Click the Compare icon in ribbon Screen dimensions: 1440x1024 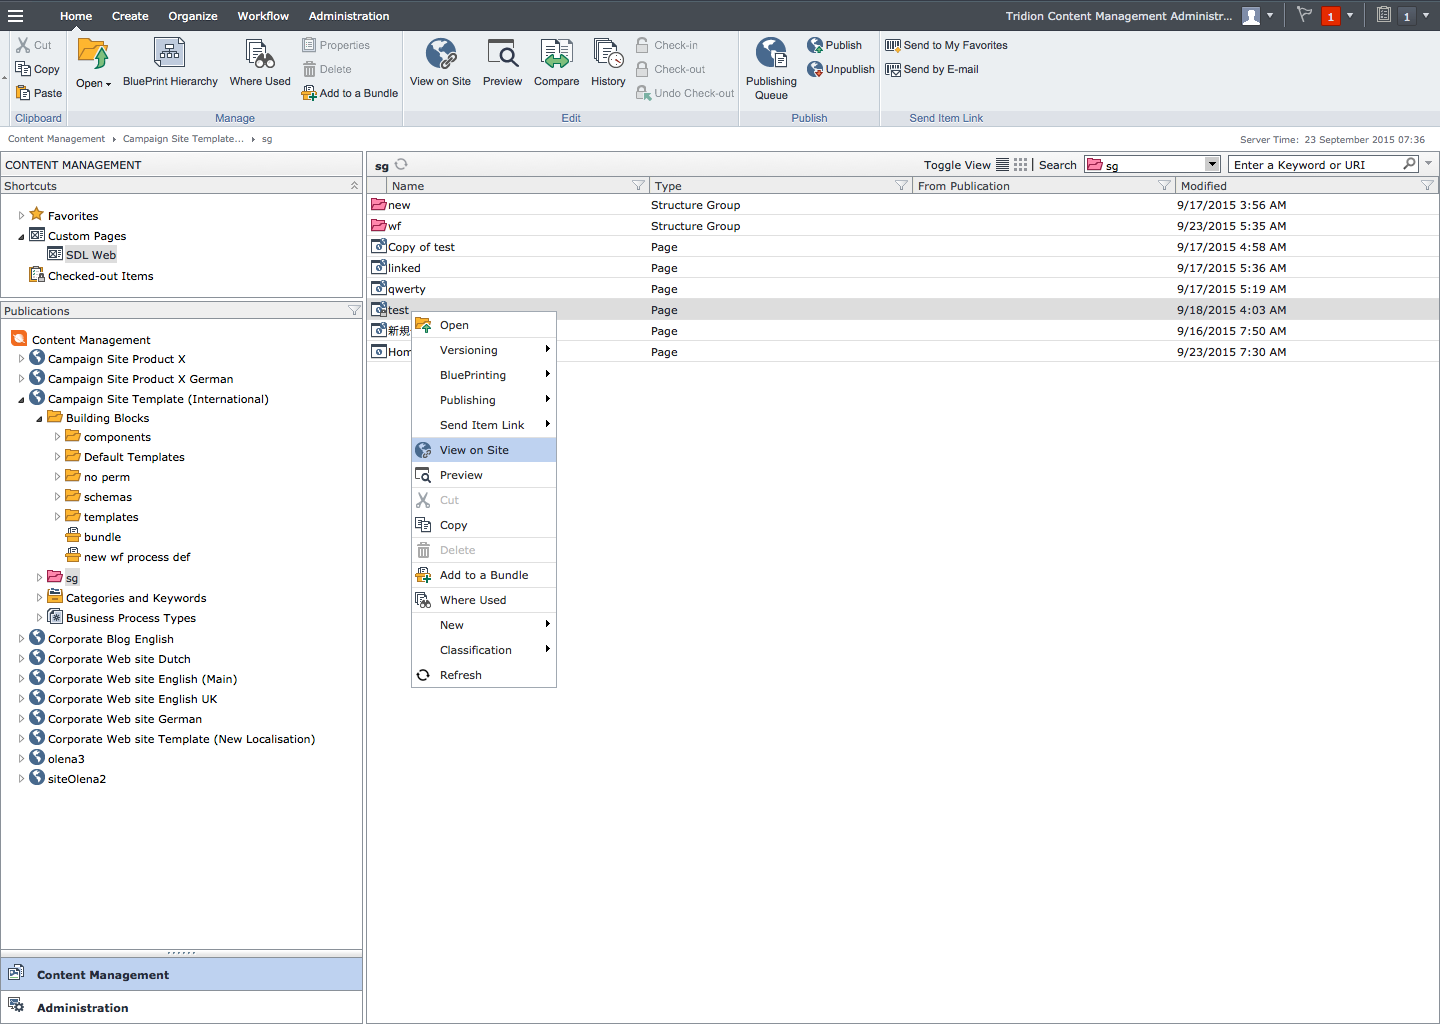pos(556,54)
